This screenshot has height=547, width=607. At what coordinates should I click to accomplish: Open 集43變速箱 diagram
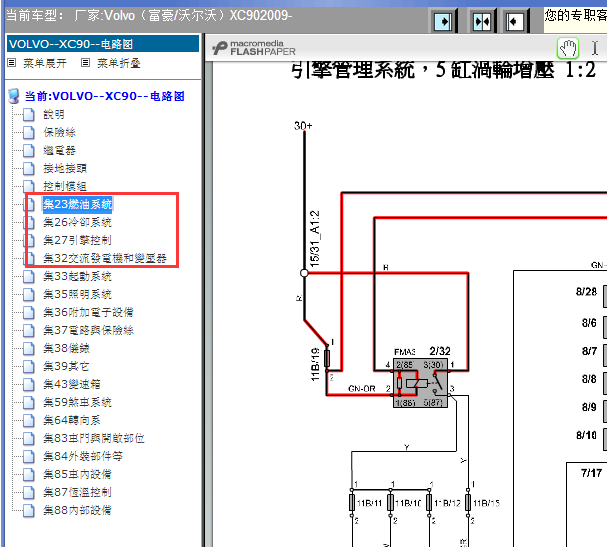coord(72,384)
